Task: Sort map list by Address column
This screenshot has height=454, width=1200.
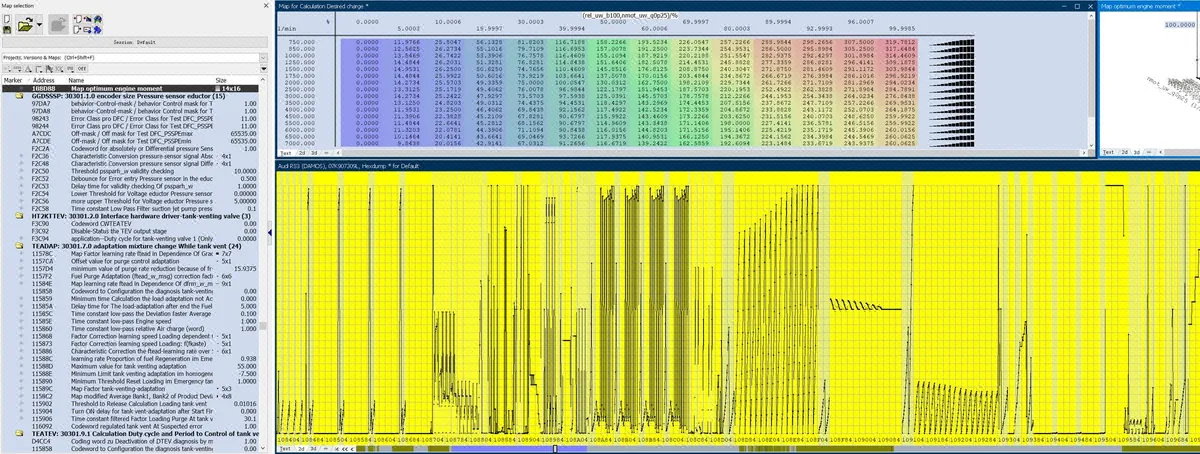Action: [44, 80]
